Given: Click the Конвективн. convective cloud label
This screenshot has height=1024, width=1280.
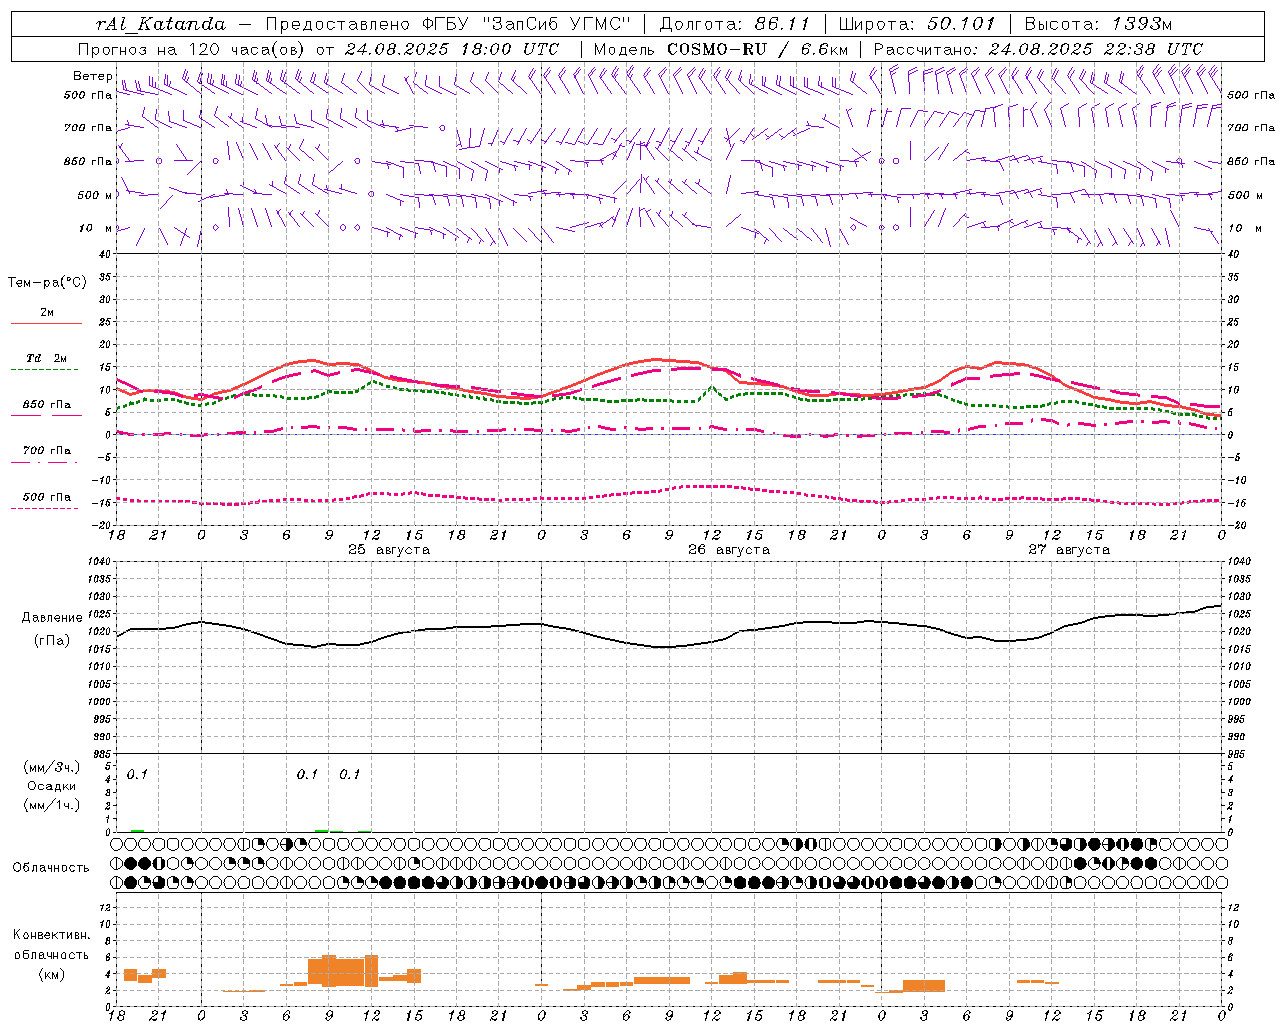Looking at the screenshot, I should click(x=51, y=935).
